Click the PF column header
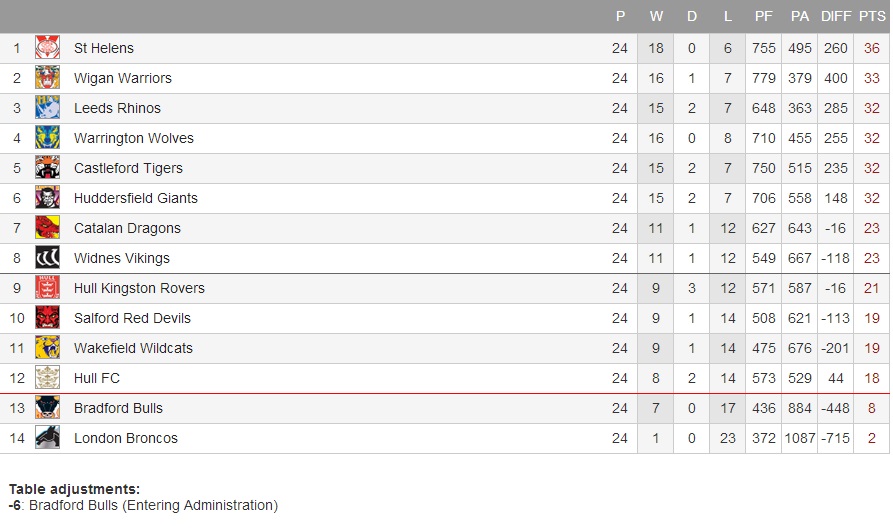893x529 pixels. click(764, 16)
